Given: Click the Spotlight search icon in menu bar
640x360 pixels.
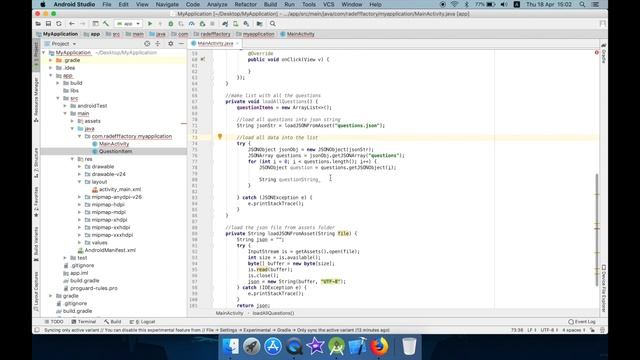Looking at the screenshot, I should [x=582, y=4].
